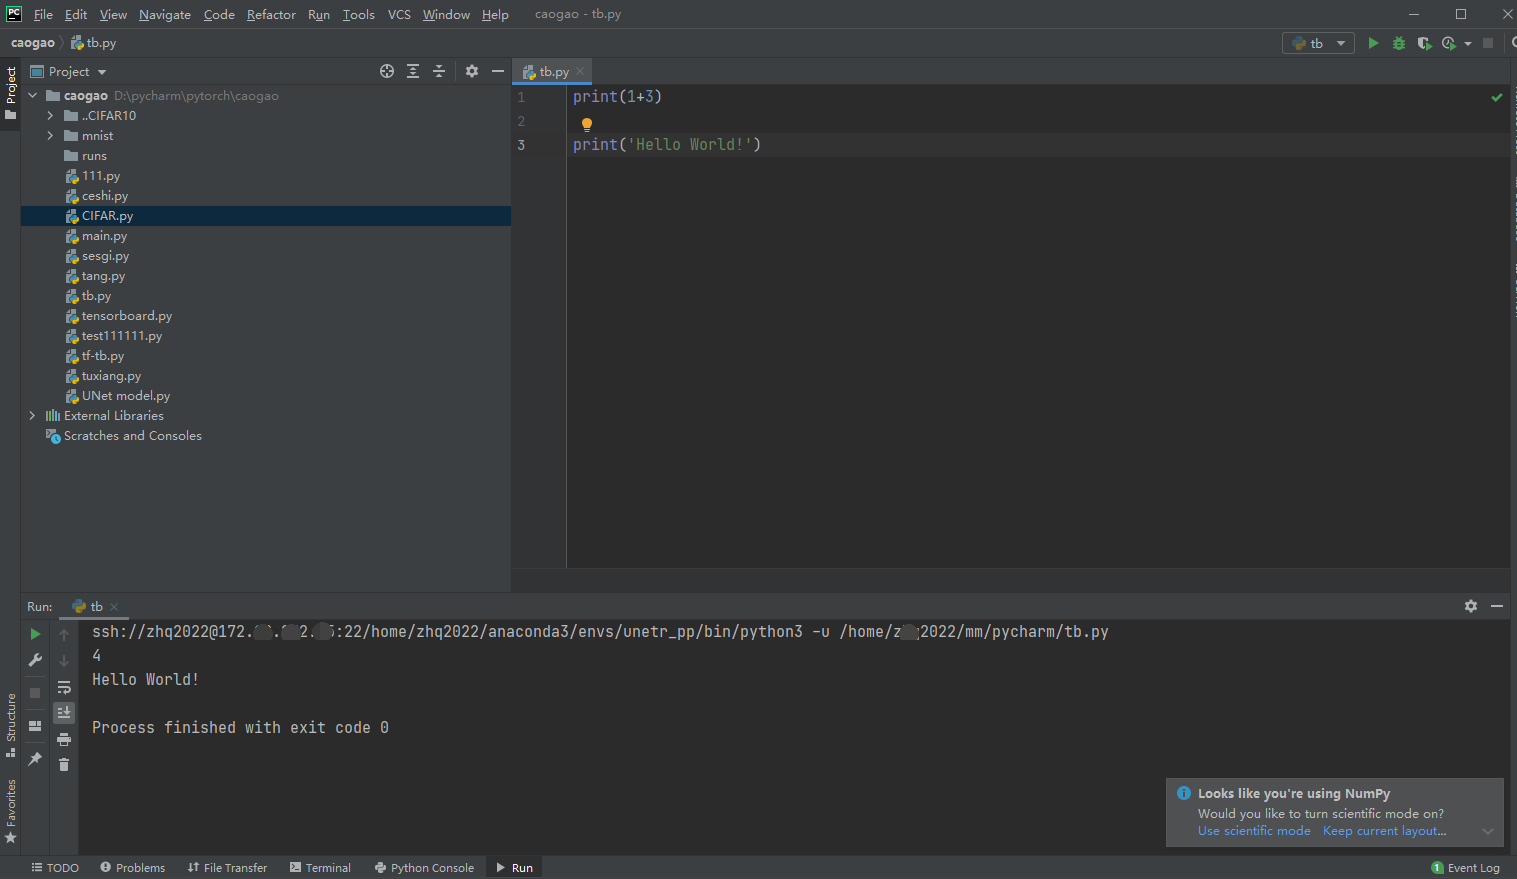Viewport: 1517px width, 879px height.
Task: Run tb with coverage
Action: [1424, 43]
